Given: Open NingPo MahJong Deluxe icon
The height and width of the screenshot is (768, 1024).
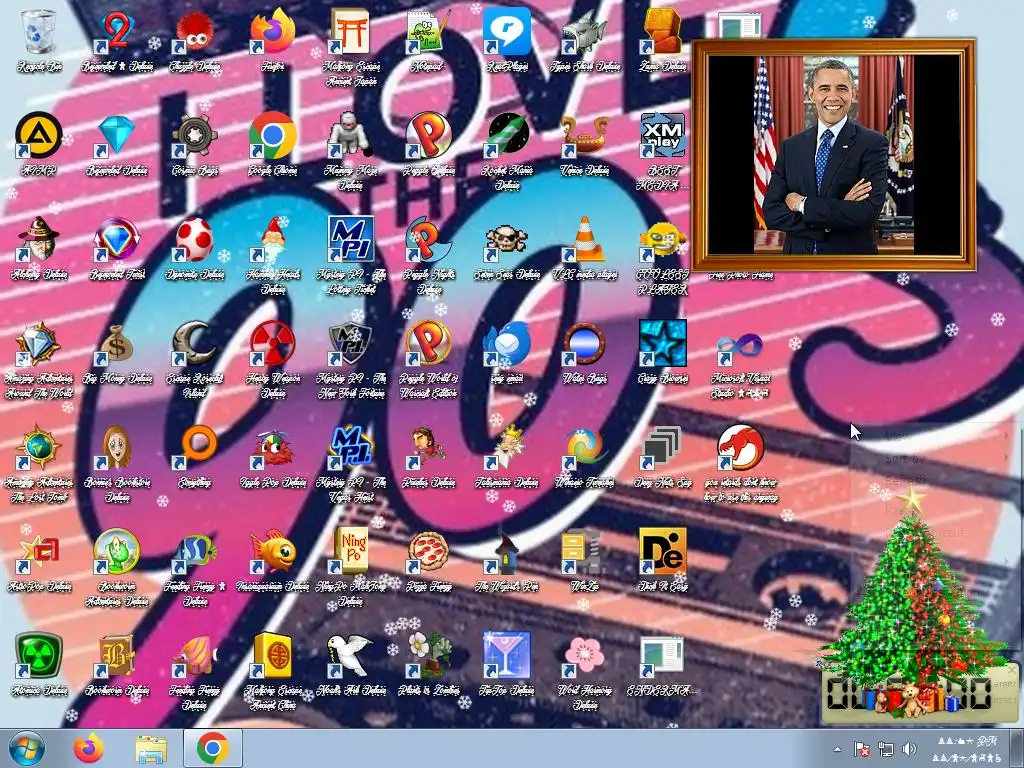Looking at the screenshot, I should tap(351, 552).
